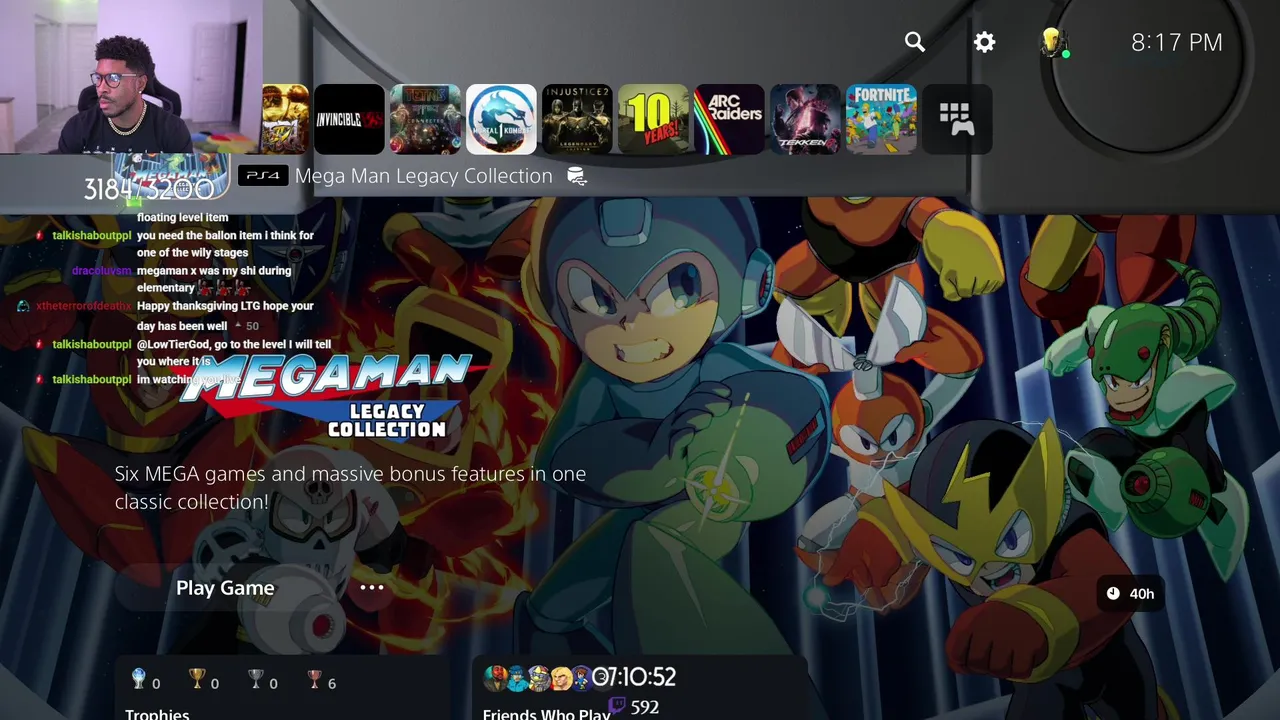
Task: Select the ARC Raiders game tile
Action: click(729, 119)
